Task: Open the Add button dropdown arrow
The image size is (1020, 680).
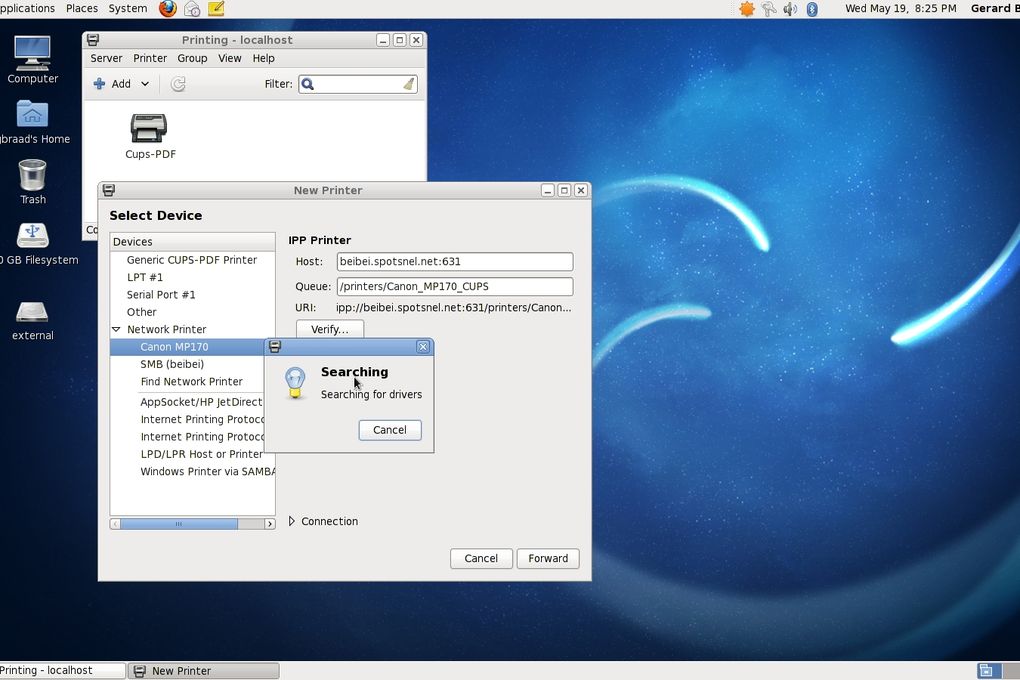Action: (145, 84)
